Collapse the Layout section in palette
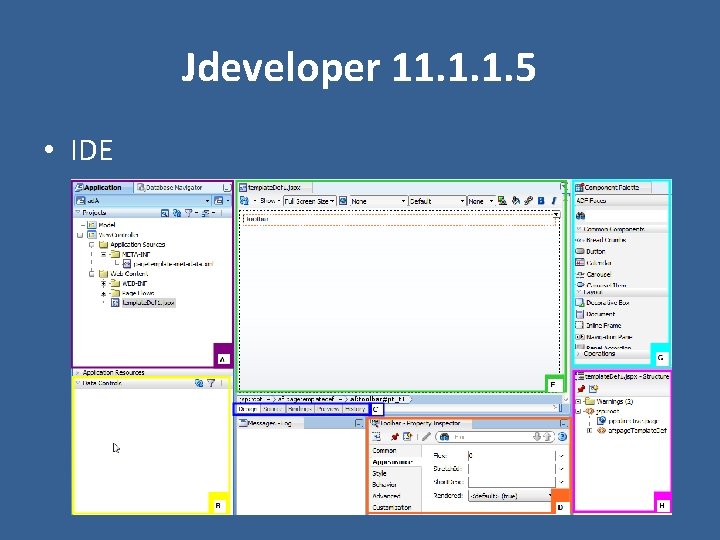This screenshot has height=540, width=720. (579, 292)
